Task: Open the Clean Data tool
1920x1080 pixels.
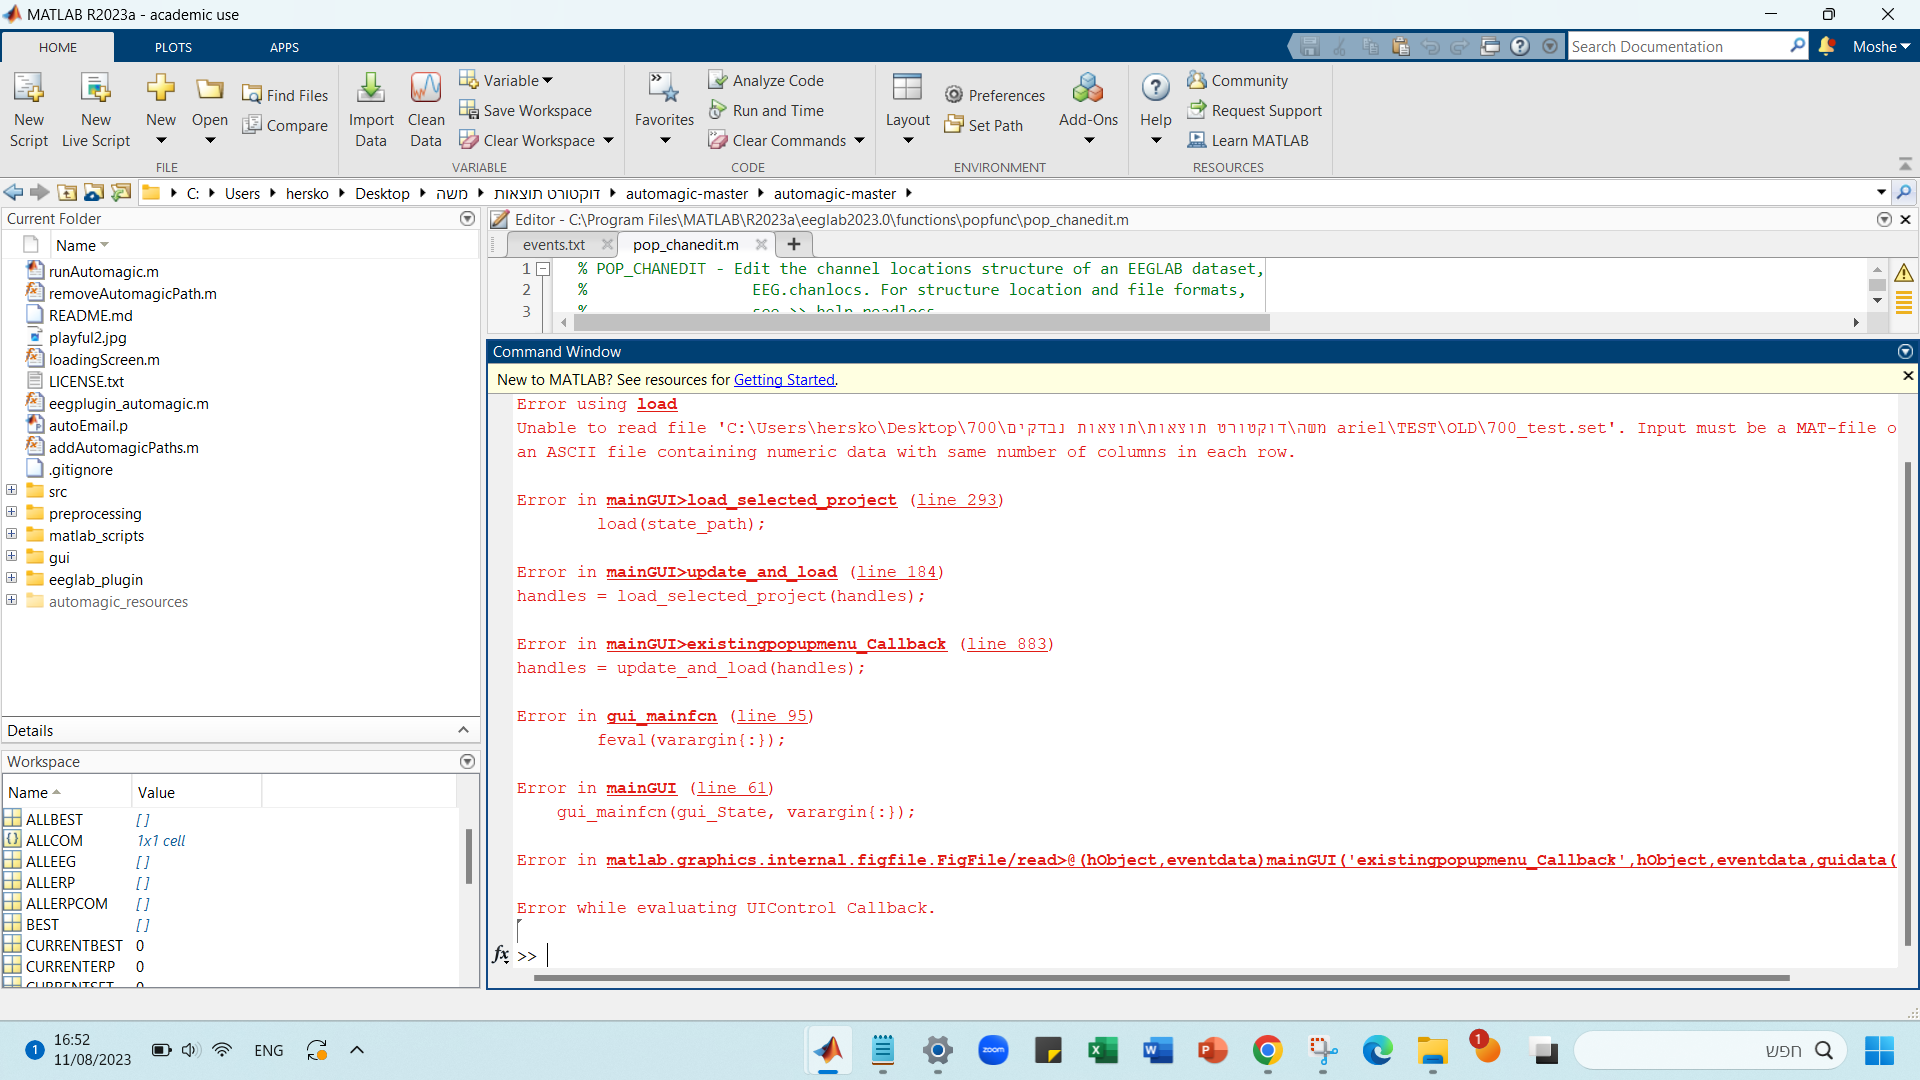Action: [425, 107]
